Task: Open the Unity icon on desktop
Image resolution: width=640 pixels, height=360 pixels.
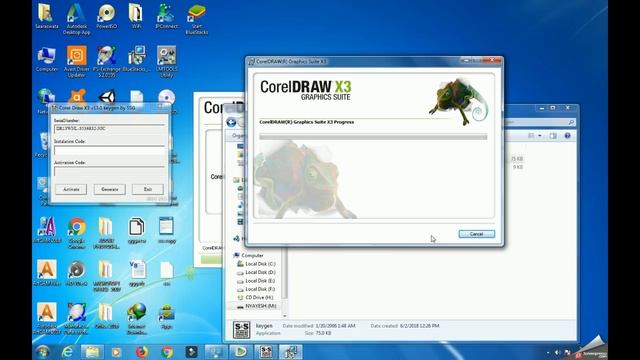Action: (x=107, y=97)
